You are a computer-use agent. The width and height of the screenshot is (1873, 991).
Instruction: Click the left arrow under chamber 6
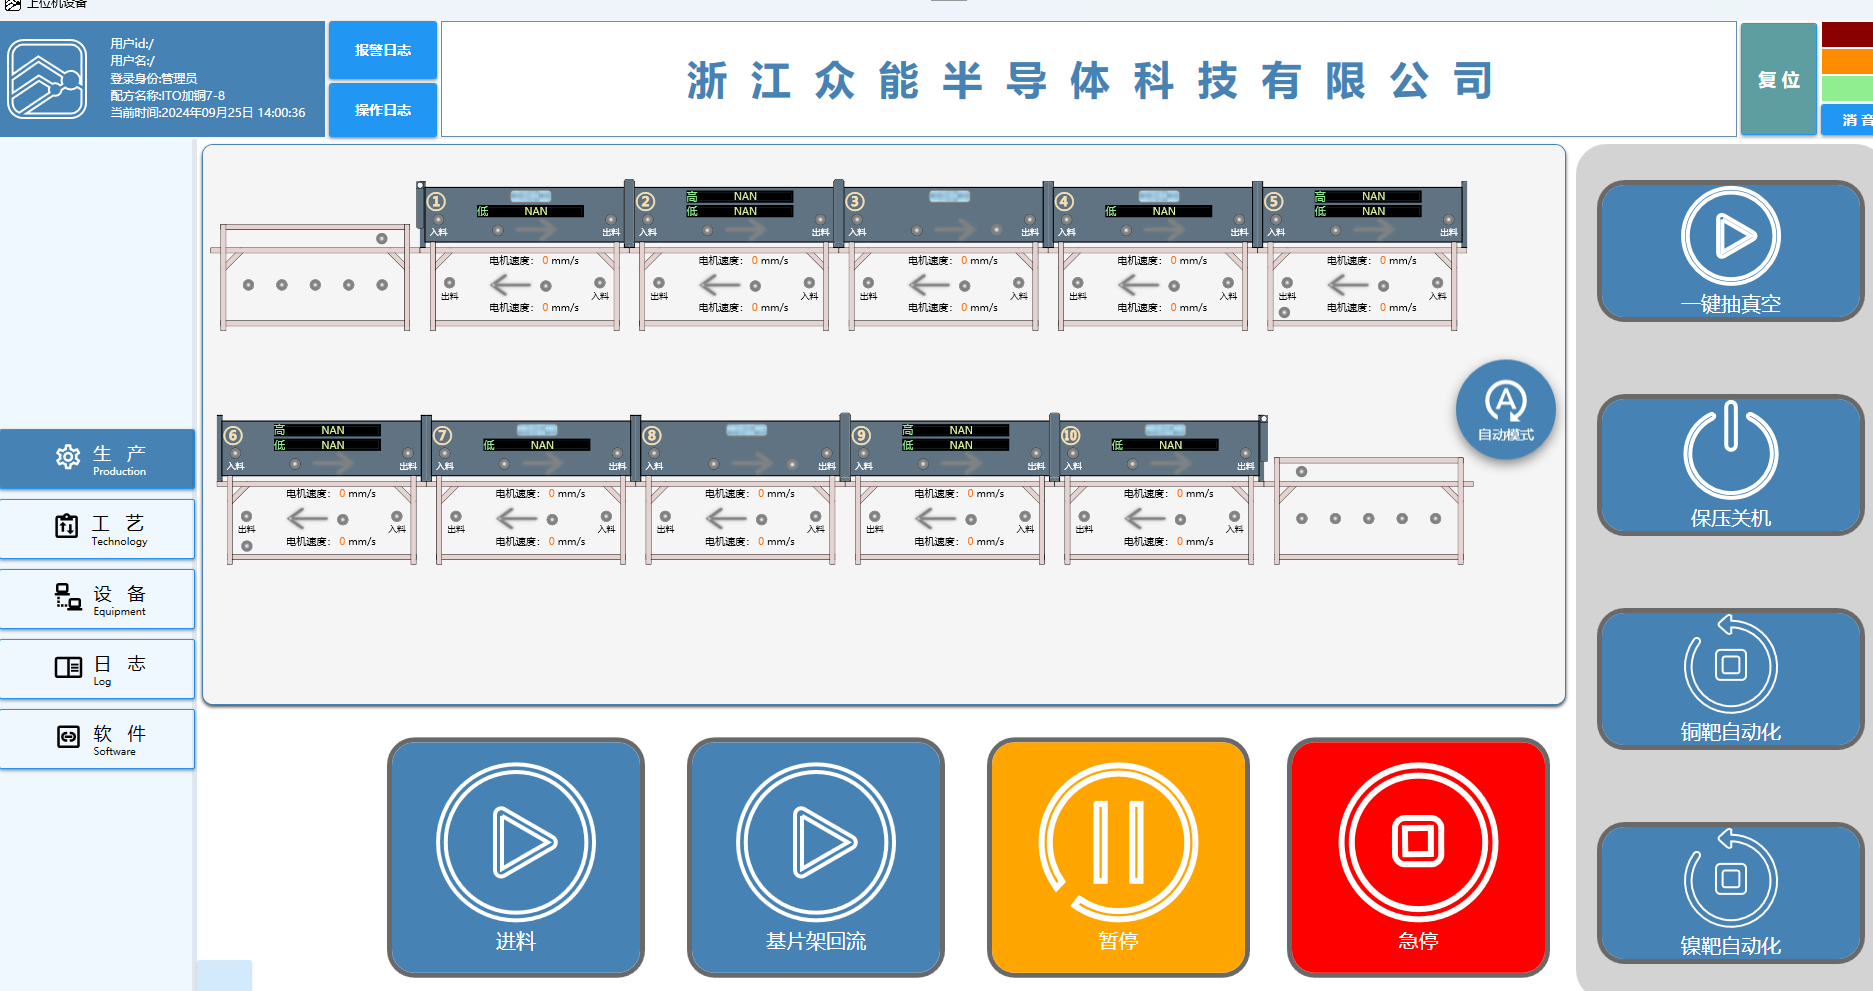pyautogui.click(x=308, y=518)
